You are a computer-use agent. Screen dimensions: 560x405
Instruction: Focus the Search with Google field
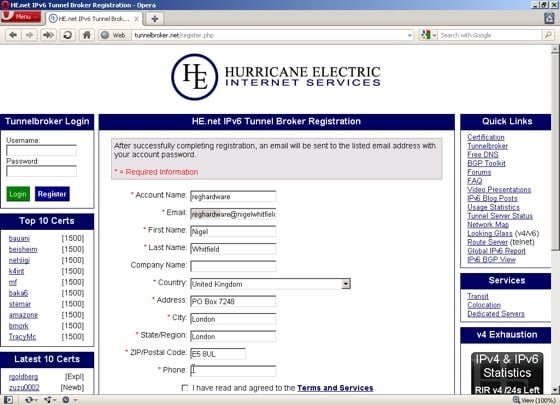[x=489, y=35]
